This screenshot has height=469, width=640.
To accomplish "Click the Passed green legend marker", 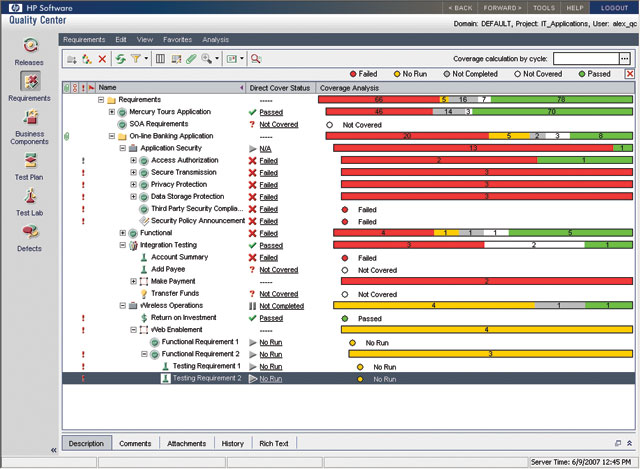I will click(x=582, y=74).
